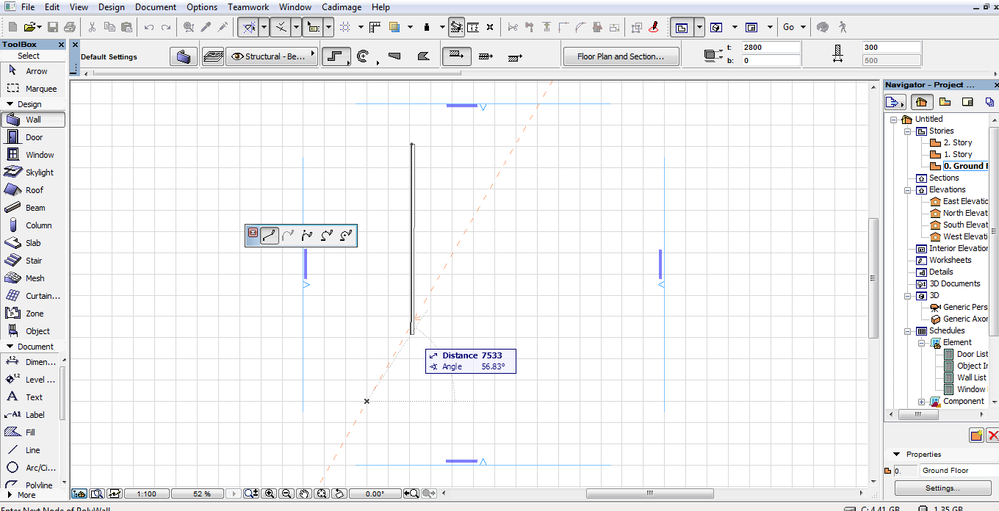Select the Stair tool
Viewport: 999px width, 511px height.
click(x=33, y=261)
